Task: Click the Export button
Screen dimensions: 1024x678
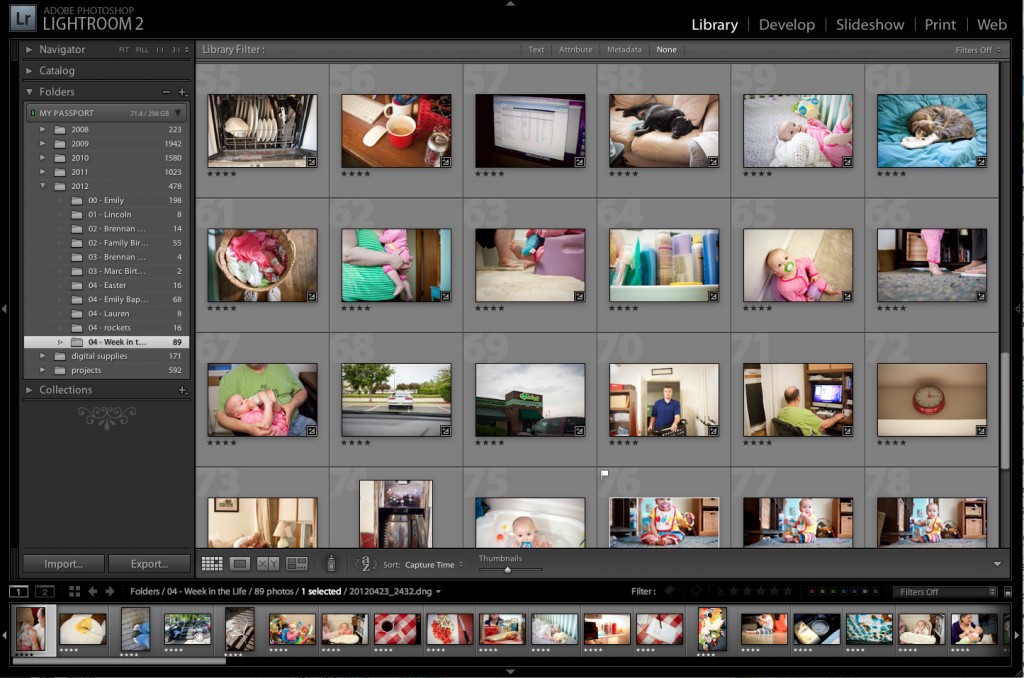Action: click(x=149, y=563)
